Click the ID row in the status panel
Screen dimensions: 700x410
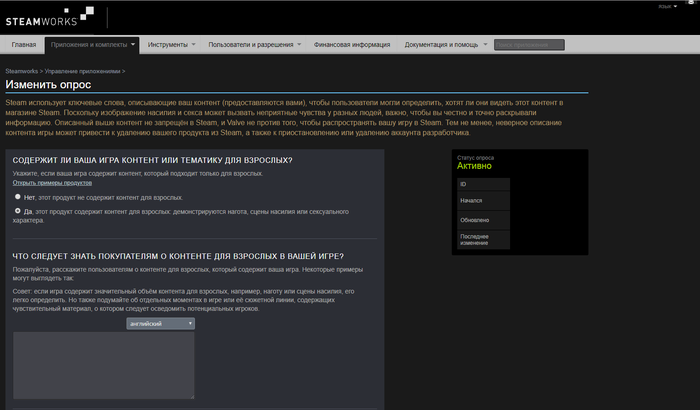483,185
